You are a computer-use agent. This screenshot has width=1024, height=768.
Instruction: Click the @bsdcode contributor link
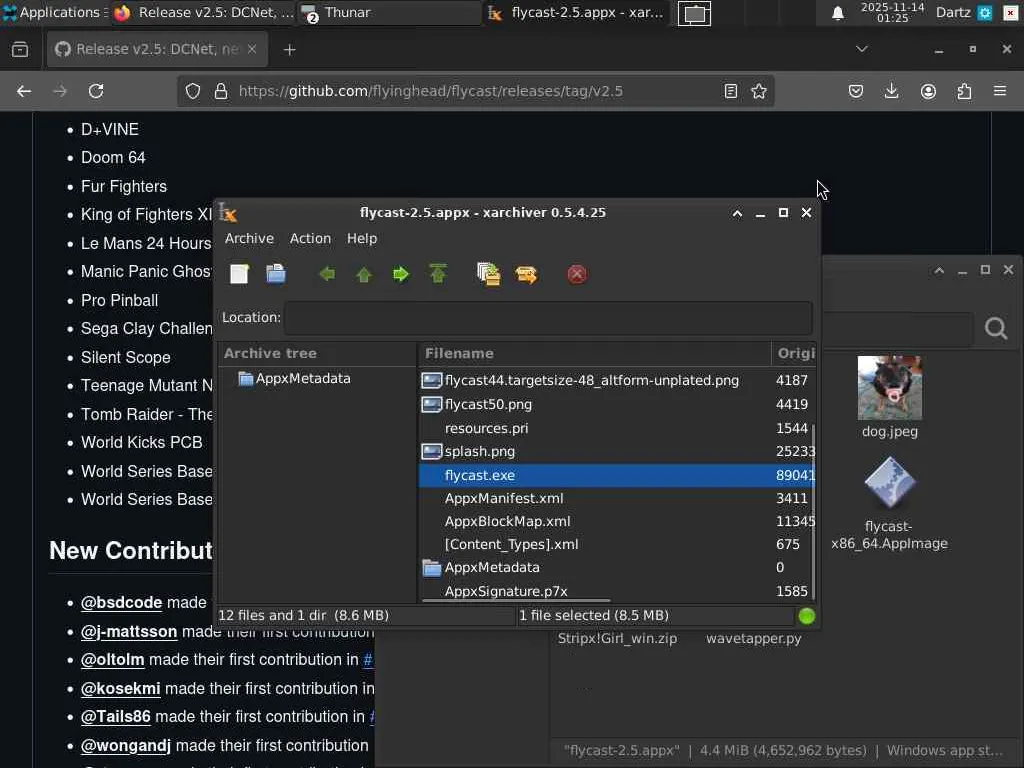tap(121, 602)
